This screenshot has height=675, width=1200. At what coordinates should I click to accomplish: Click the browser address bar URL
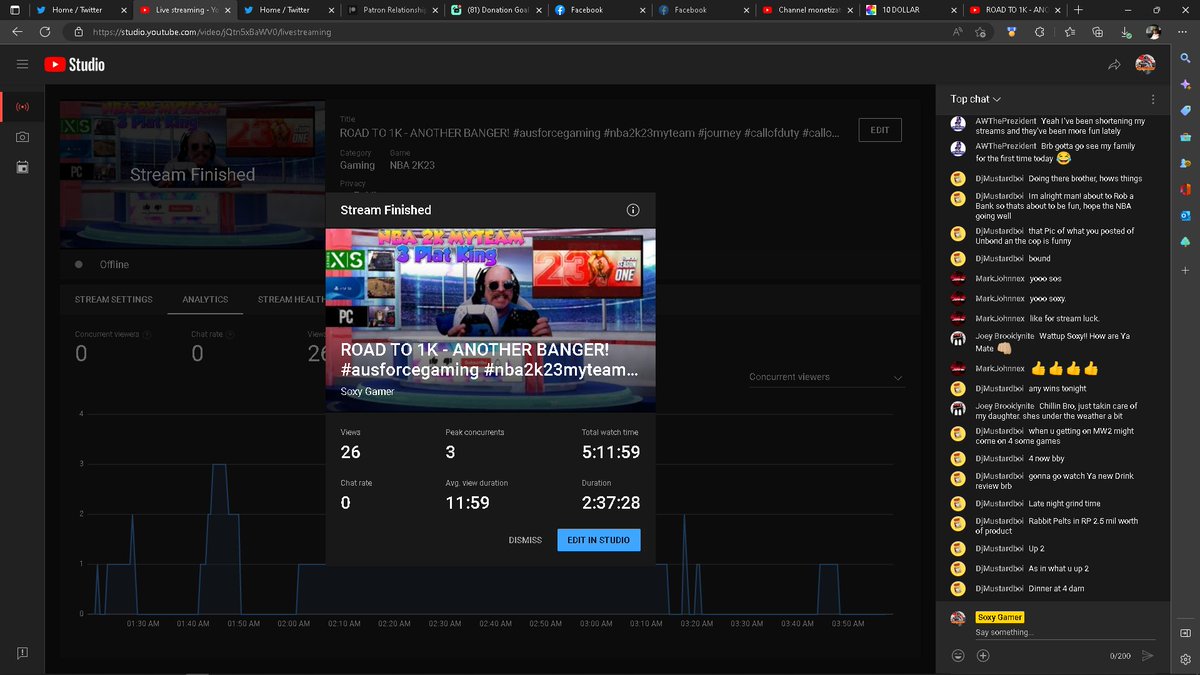point(212,32)
